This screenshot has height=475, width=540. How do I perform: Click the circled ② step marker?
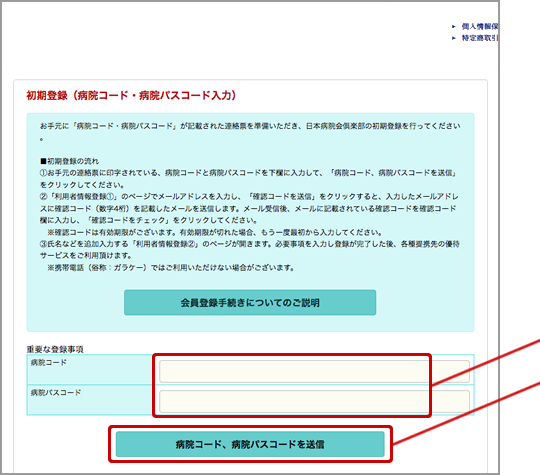pyautogui.click(x=43, y=197)
